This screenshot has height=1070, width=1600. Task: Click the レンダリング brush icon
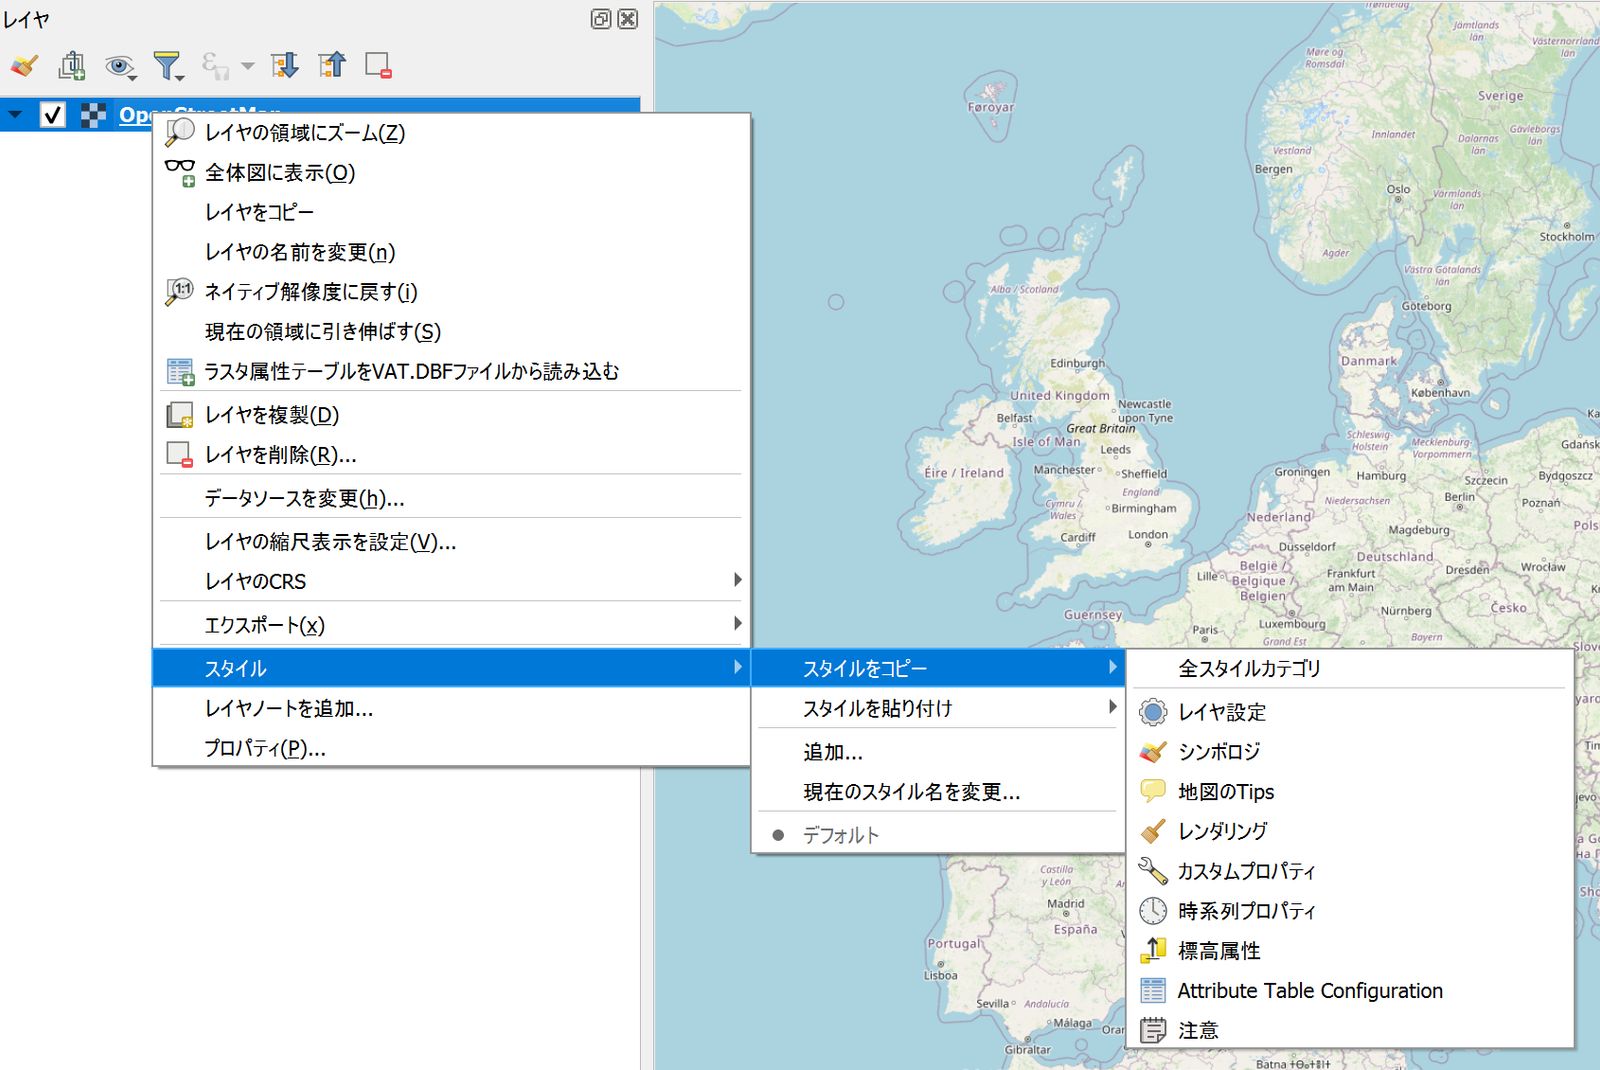click(x=1153, y=831)
